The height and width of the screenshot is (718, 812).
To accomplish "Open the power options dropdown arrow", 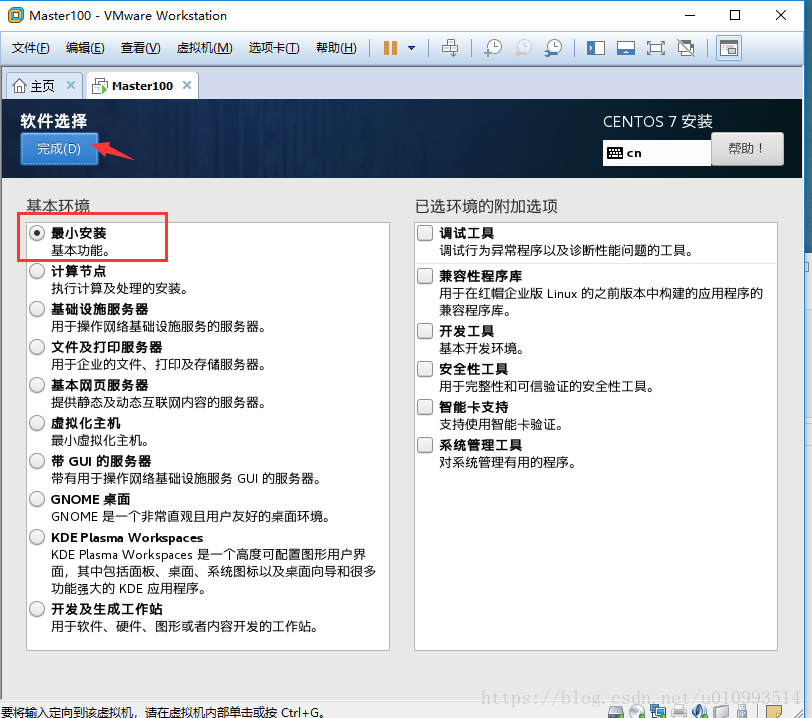I will click(411, 48).
